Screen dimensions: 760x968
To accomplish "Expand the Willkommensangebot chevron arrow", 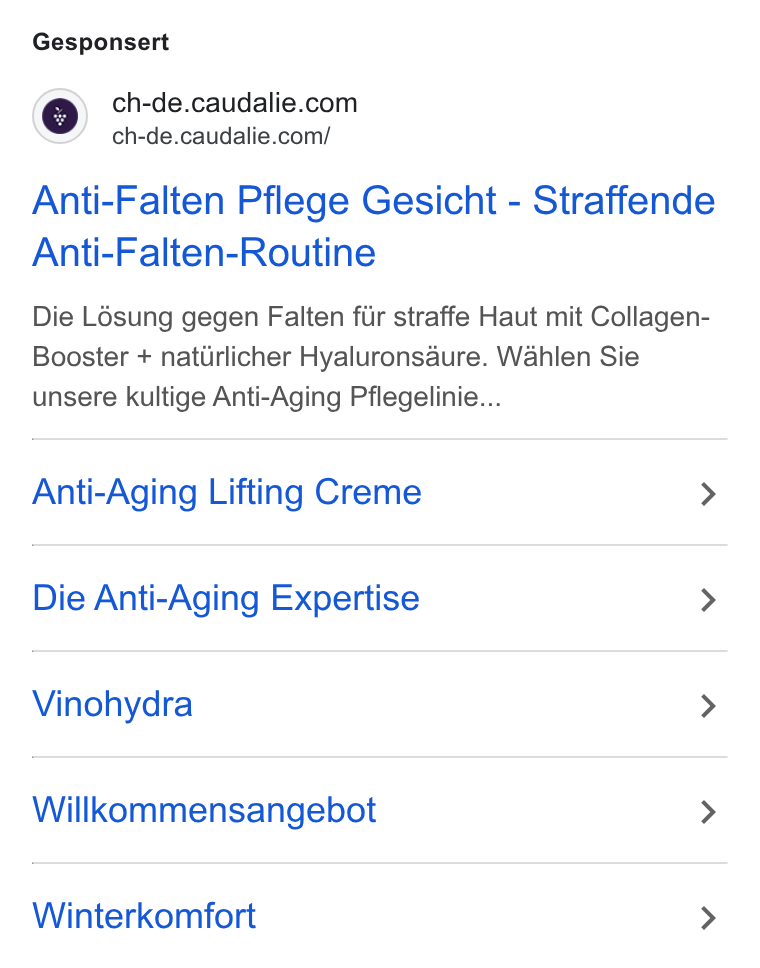I will point(708,812).
